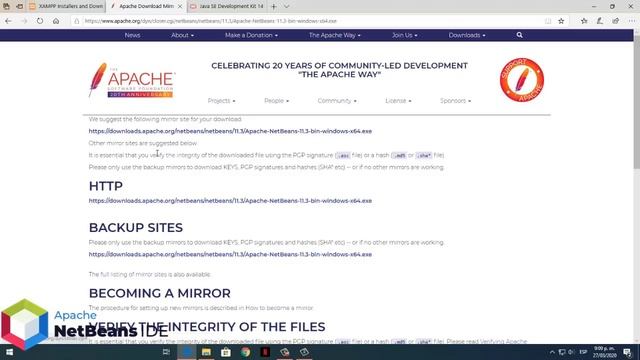Image resolution: width=640 pixels, height=360 pixels.
Task: Click the network icon in system tray
Action: (x=562, y=352)
